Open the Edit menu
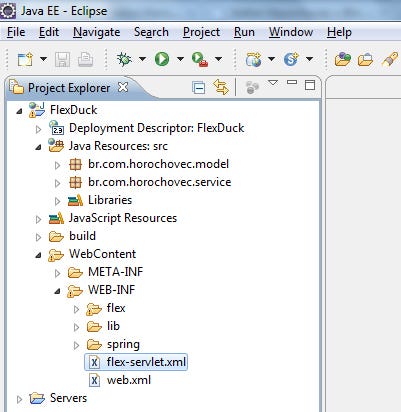This screenshot has width=401, height=412. pyautogui.click(x=49, y=32)
